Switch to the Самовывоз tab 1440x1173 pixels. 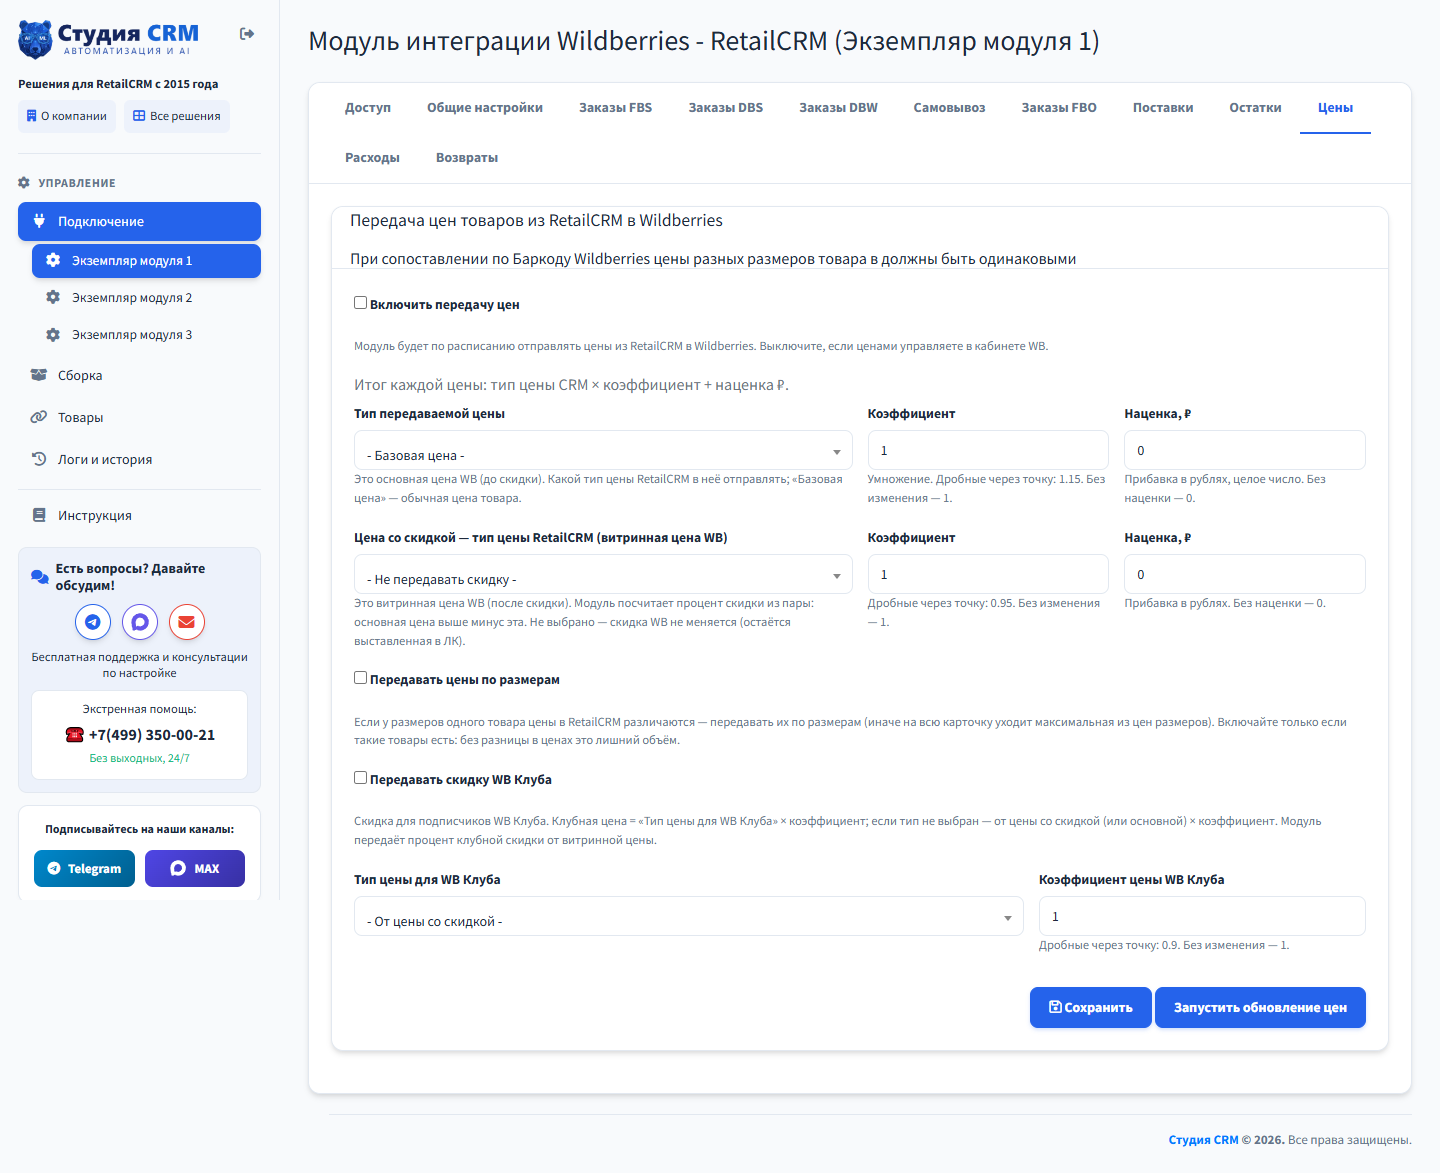click(949, 108)
